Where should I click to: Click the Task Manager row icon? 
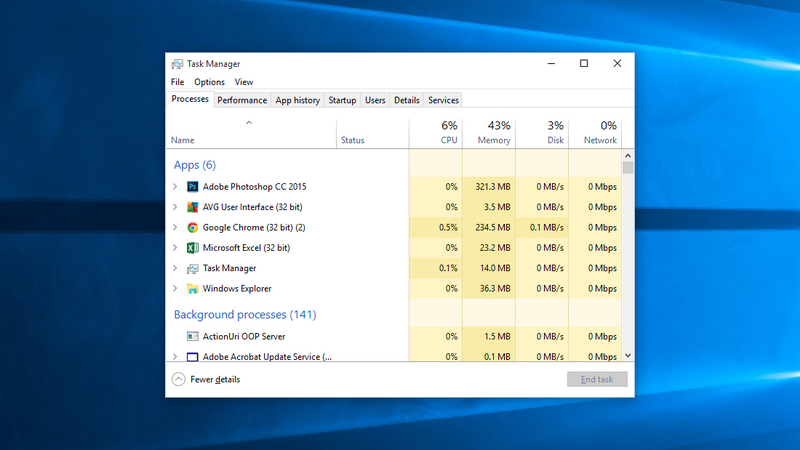[192, 268]
